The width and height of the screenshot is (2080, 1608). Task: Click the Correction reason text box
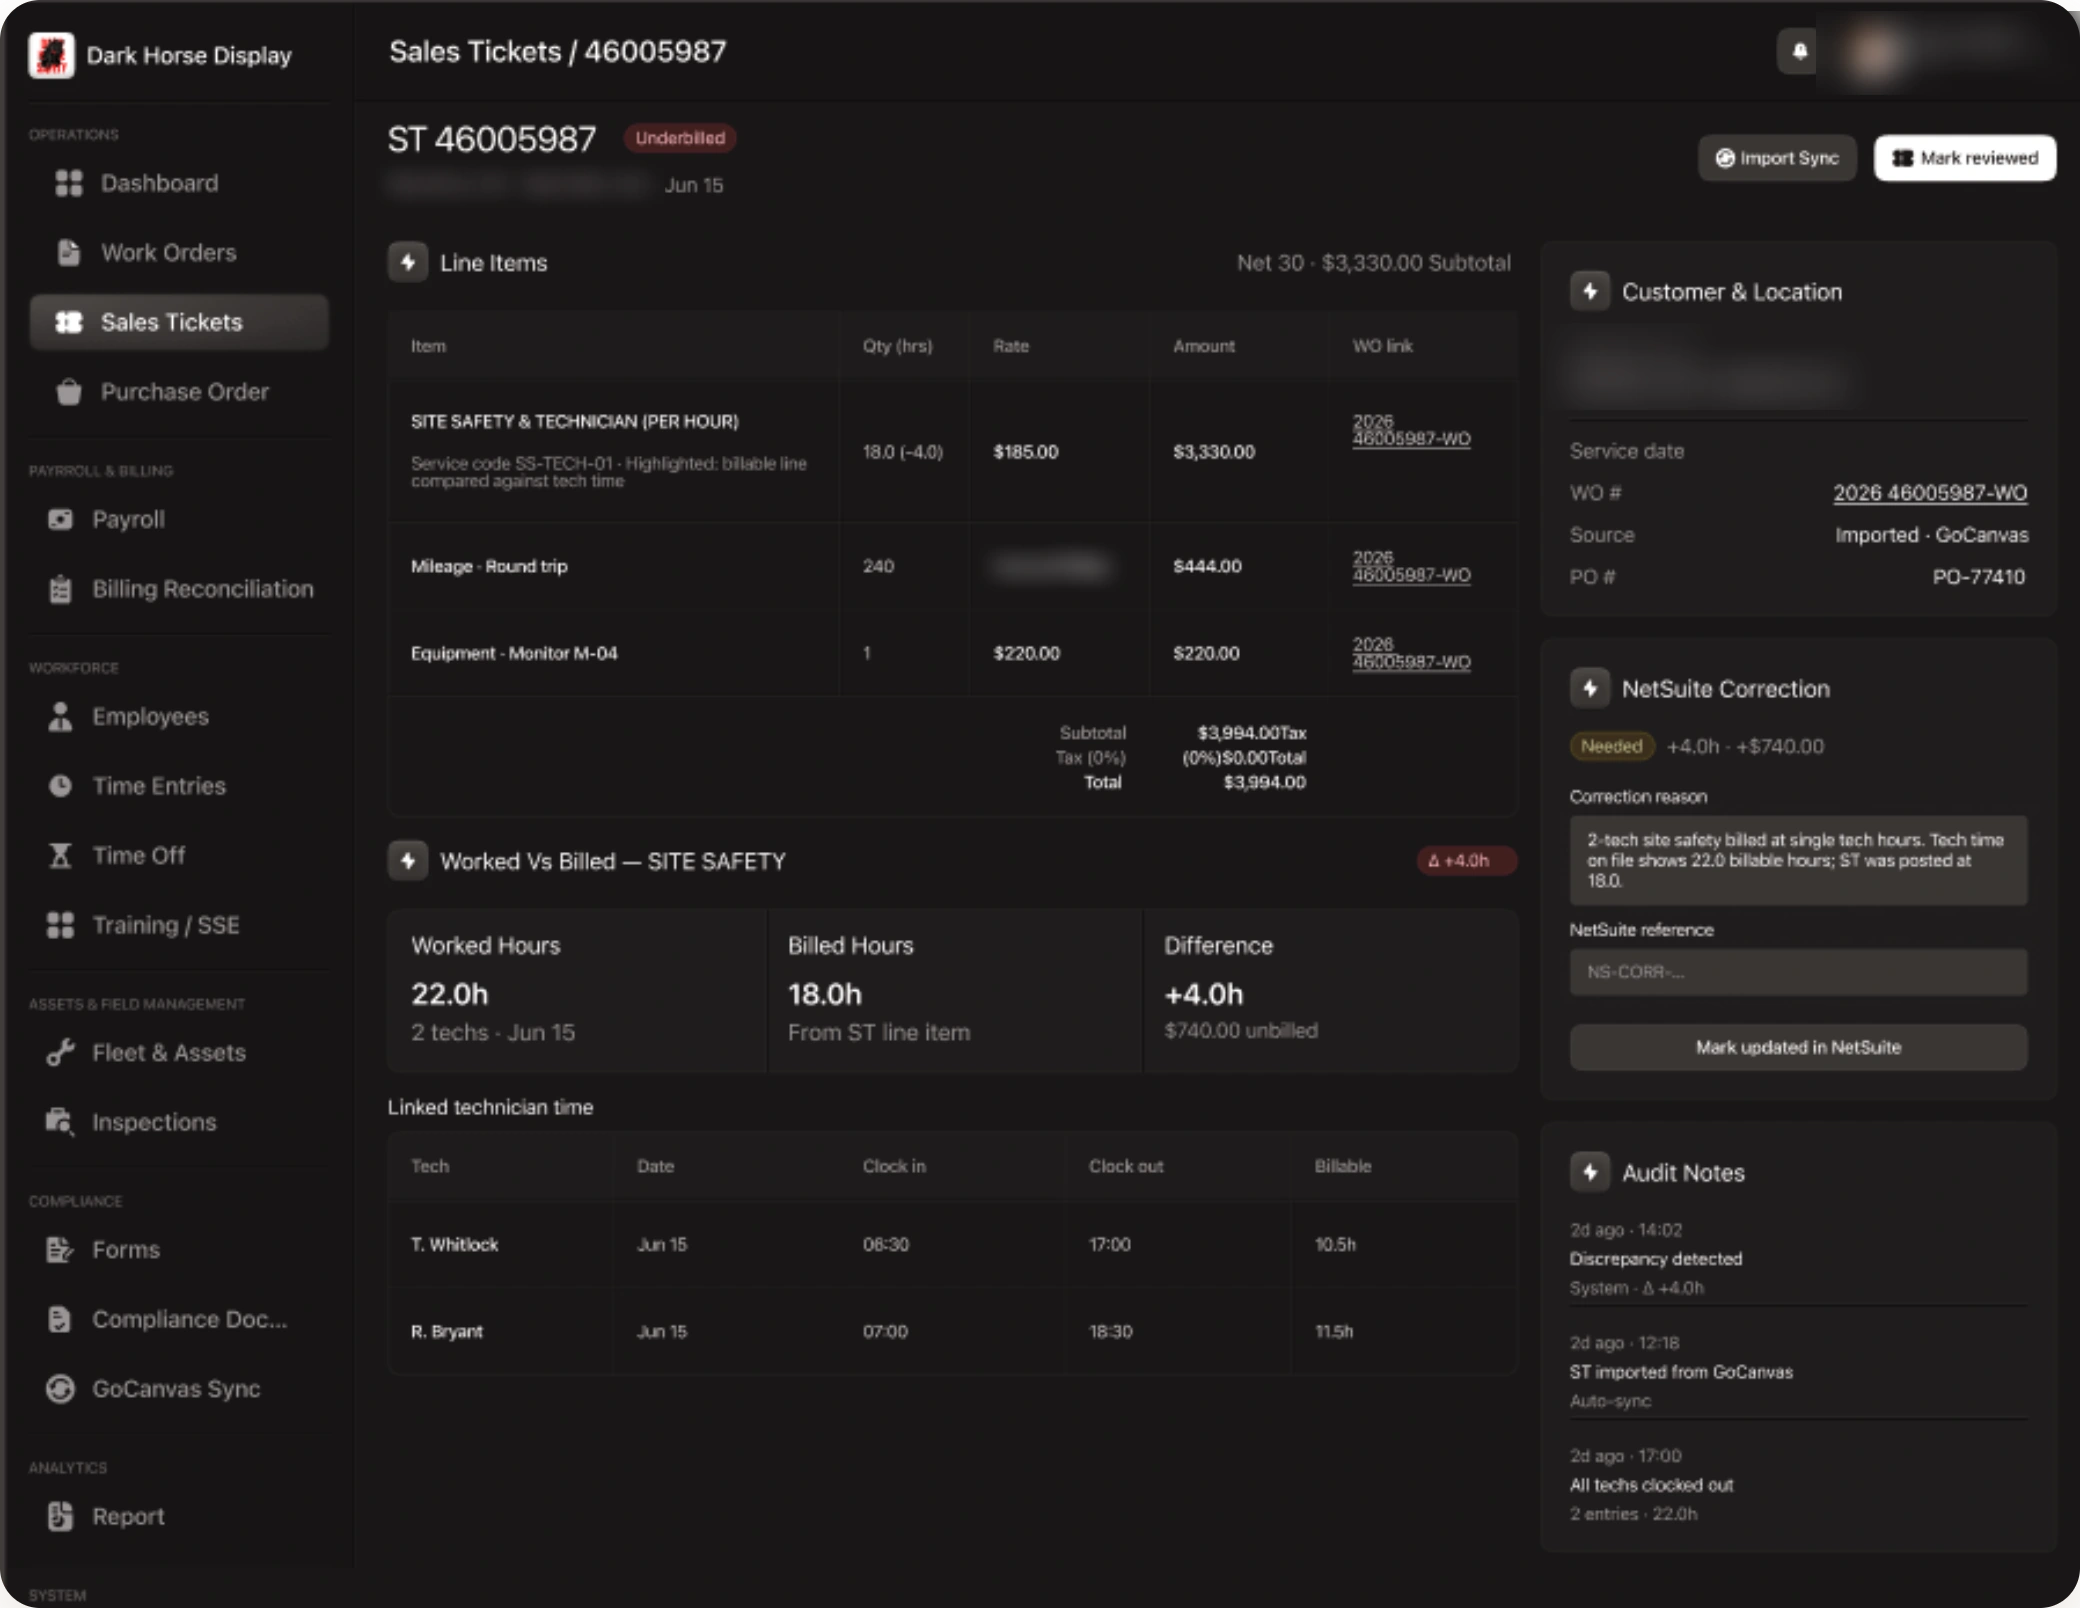pyautogui.click(x=1798, y=861)
